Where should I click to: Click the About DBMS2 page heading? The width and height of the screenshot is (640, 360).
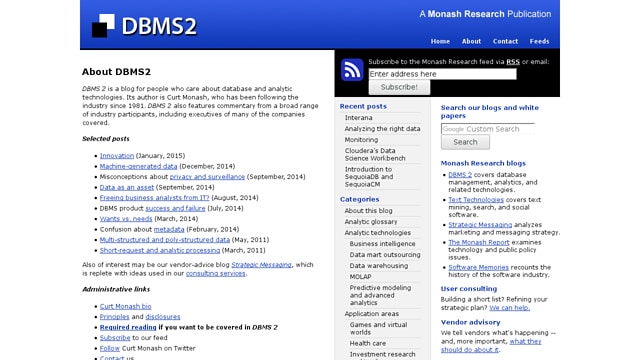point(116,72)
